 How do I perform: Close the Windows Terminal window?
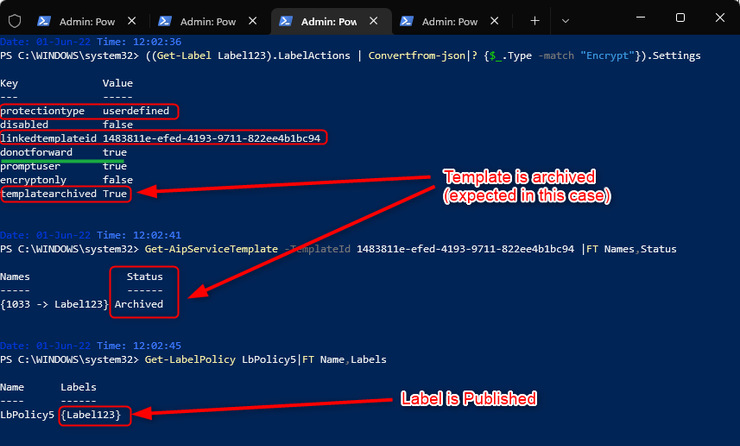point(720,17)
